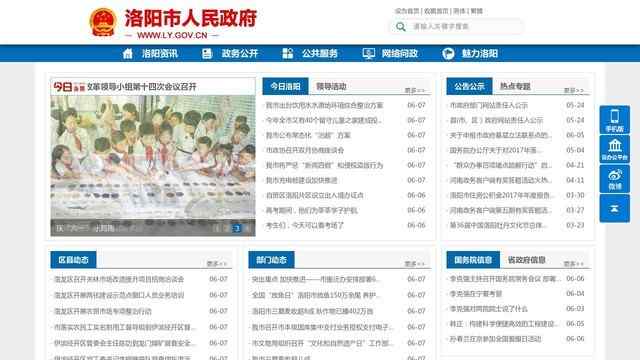
Task: Open notice 市政府部门网站责任人公示
Action: [x=489, y=105]
